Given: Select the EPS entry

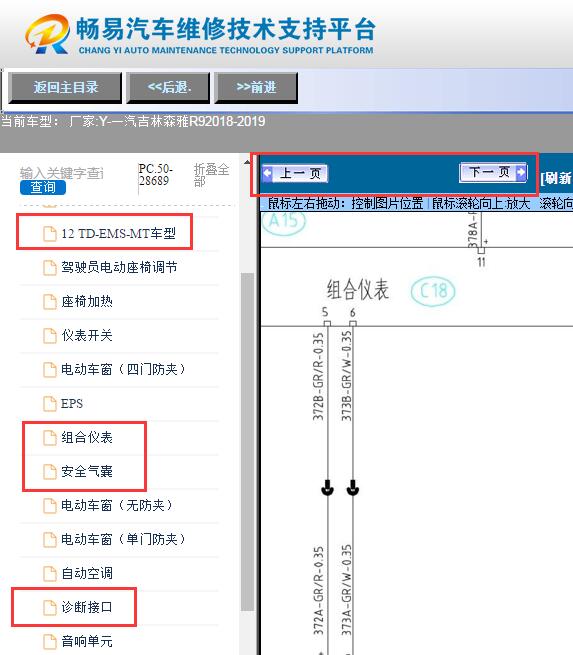Looking at the screenshot, I should (x=72, y=404).
